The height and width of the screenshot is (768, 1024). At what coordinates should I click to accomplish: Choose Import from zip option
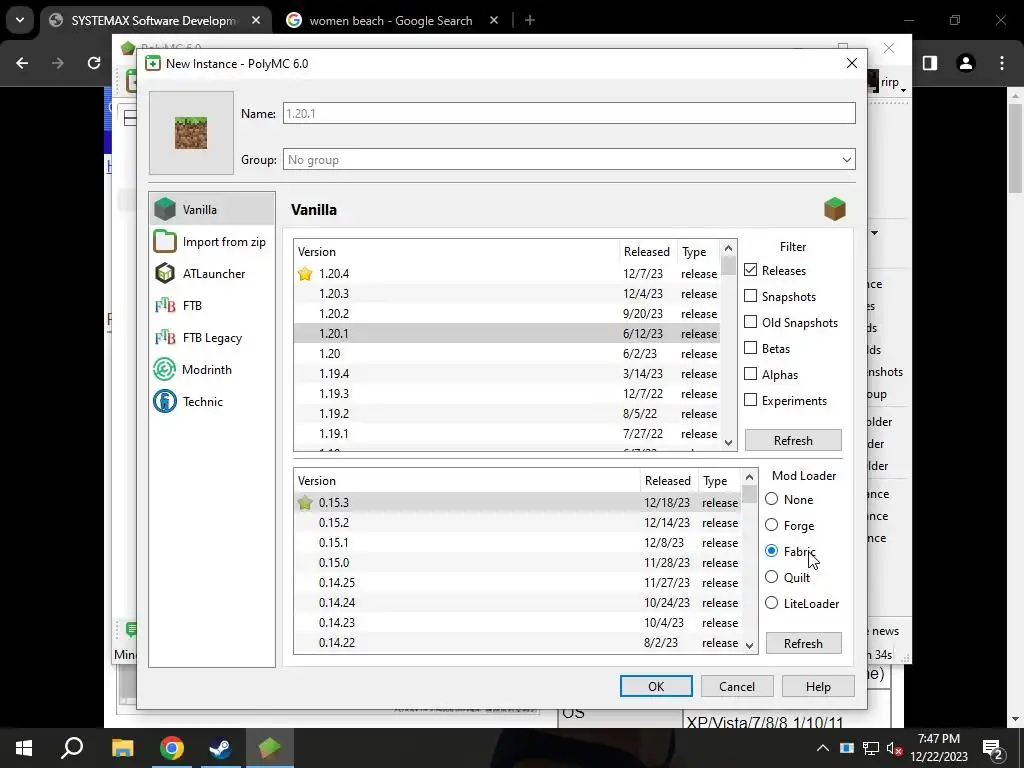point(212,242)
